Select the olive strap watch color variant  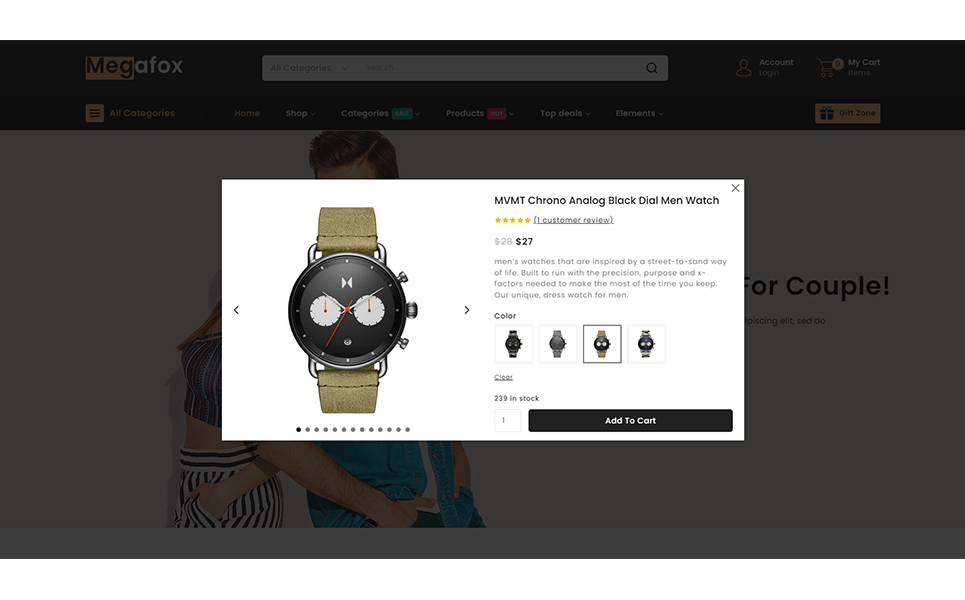coord(602,344)
